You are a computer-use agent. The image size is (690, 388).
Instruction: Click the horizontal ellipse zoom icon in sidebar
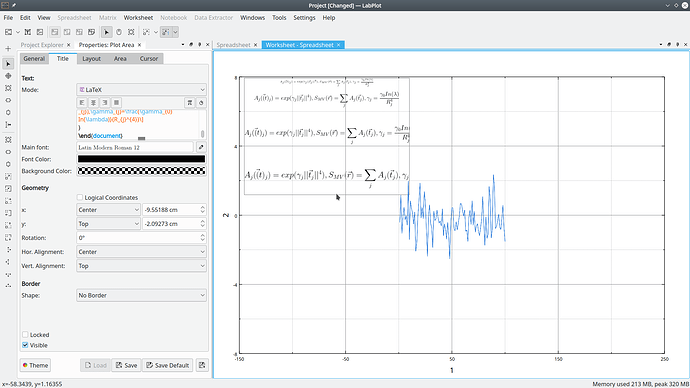point(8,100)
